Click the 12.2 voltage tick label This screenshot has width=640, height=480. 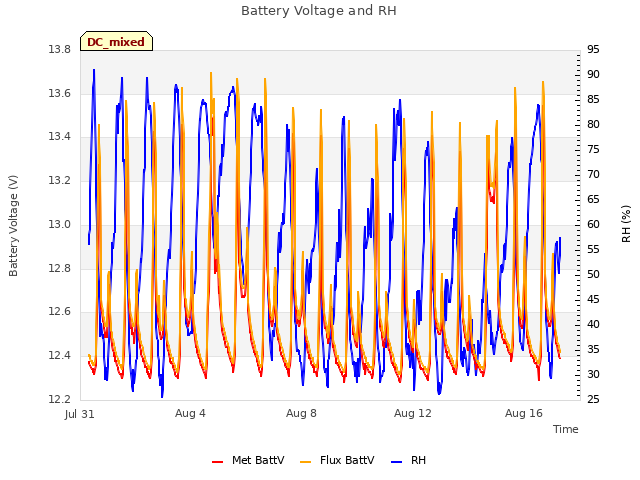click(60, 399)
